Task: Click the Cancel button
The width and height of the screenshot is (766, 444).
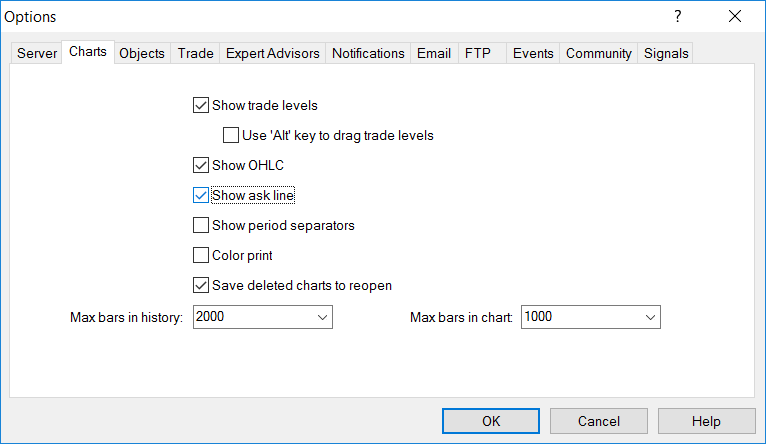Action: [599, 421]
